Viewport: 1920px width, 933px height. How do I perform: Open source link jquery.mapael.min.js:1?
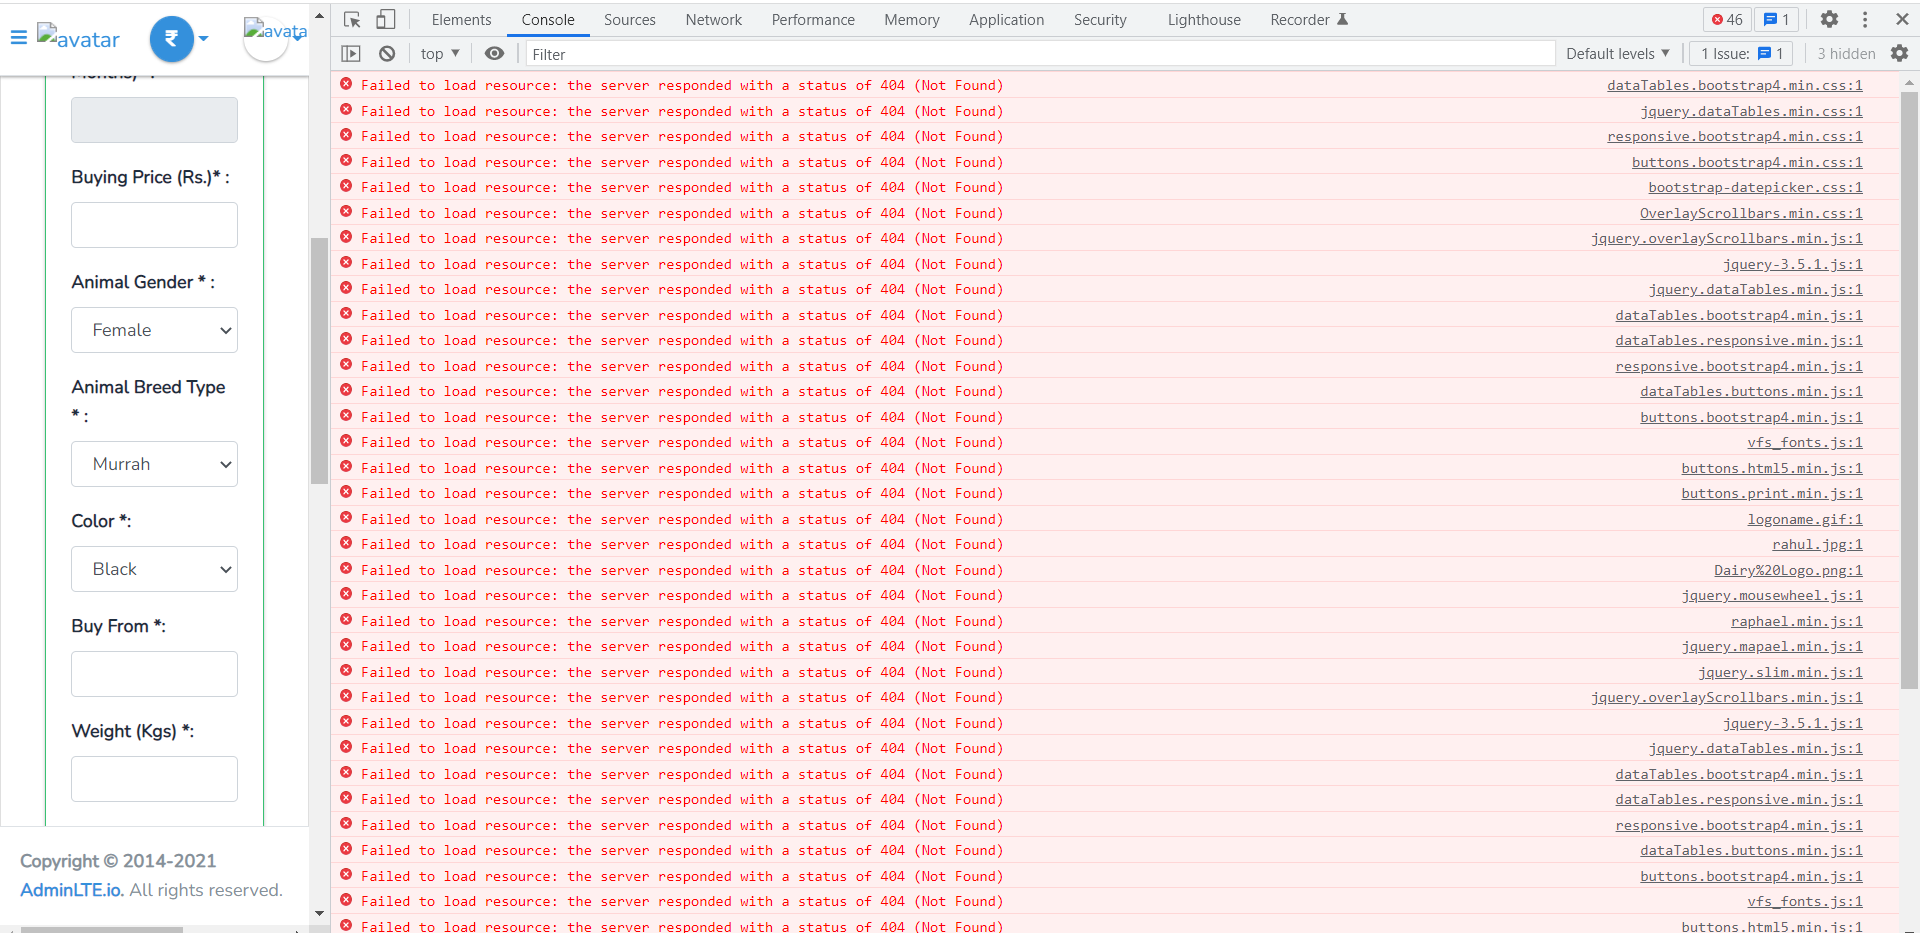[1772, 647]
